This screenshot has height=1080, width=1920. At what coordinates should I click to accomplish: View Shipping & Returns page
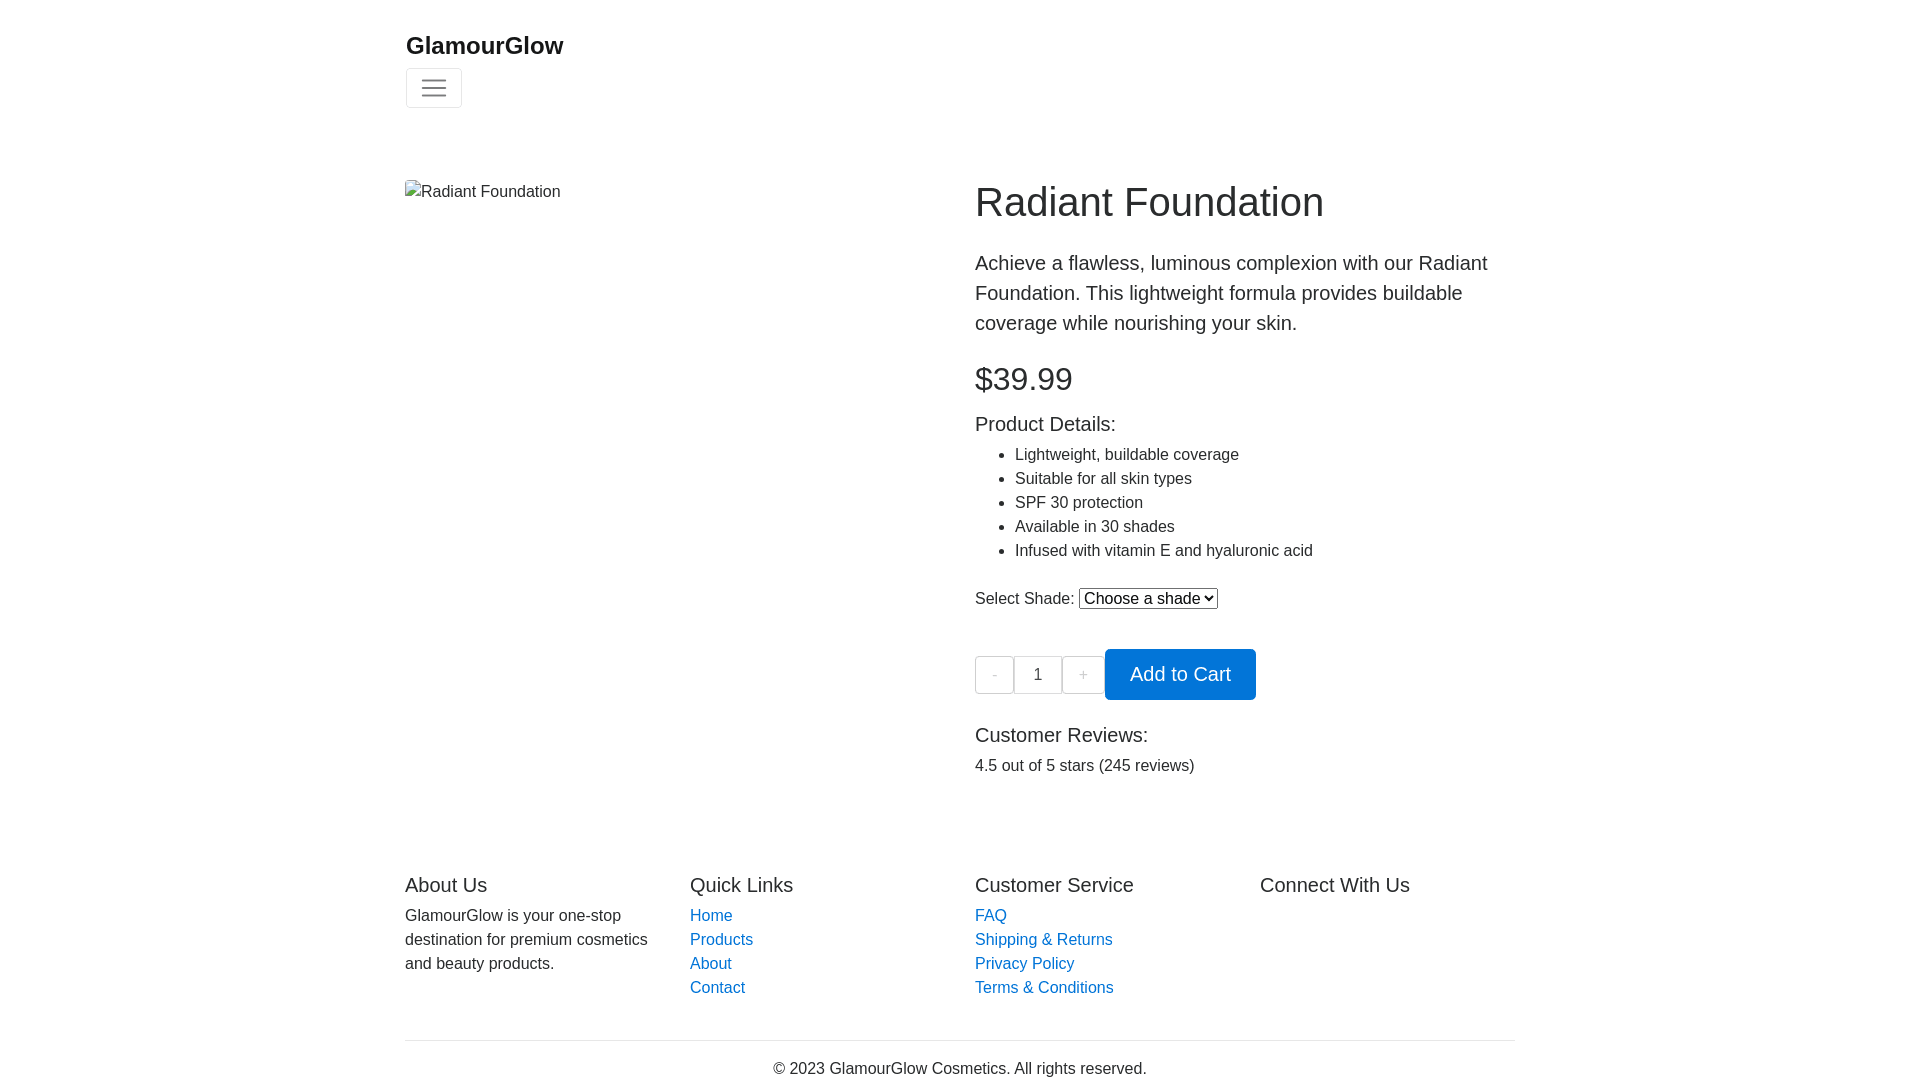[1043, 939]
